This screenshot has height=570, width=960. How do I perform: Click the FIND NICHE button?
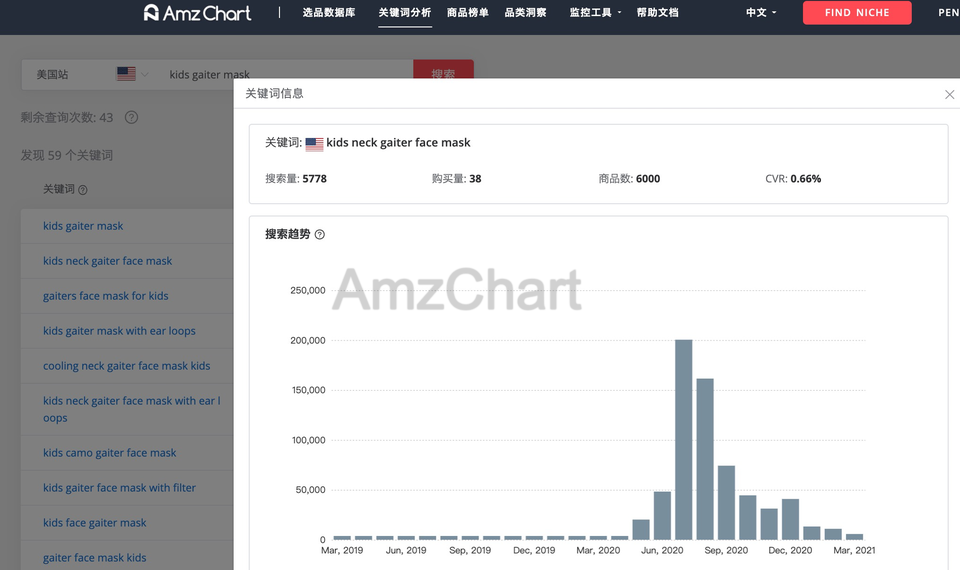(857, 12)
